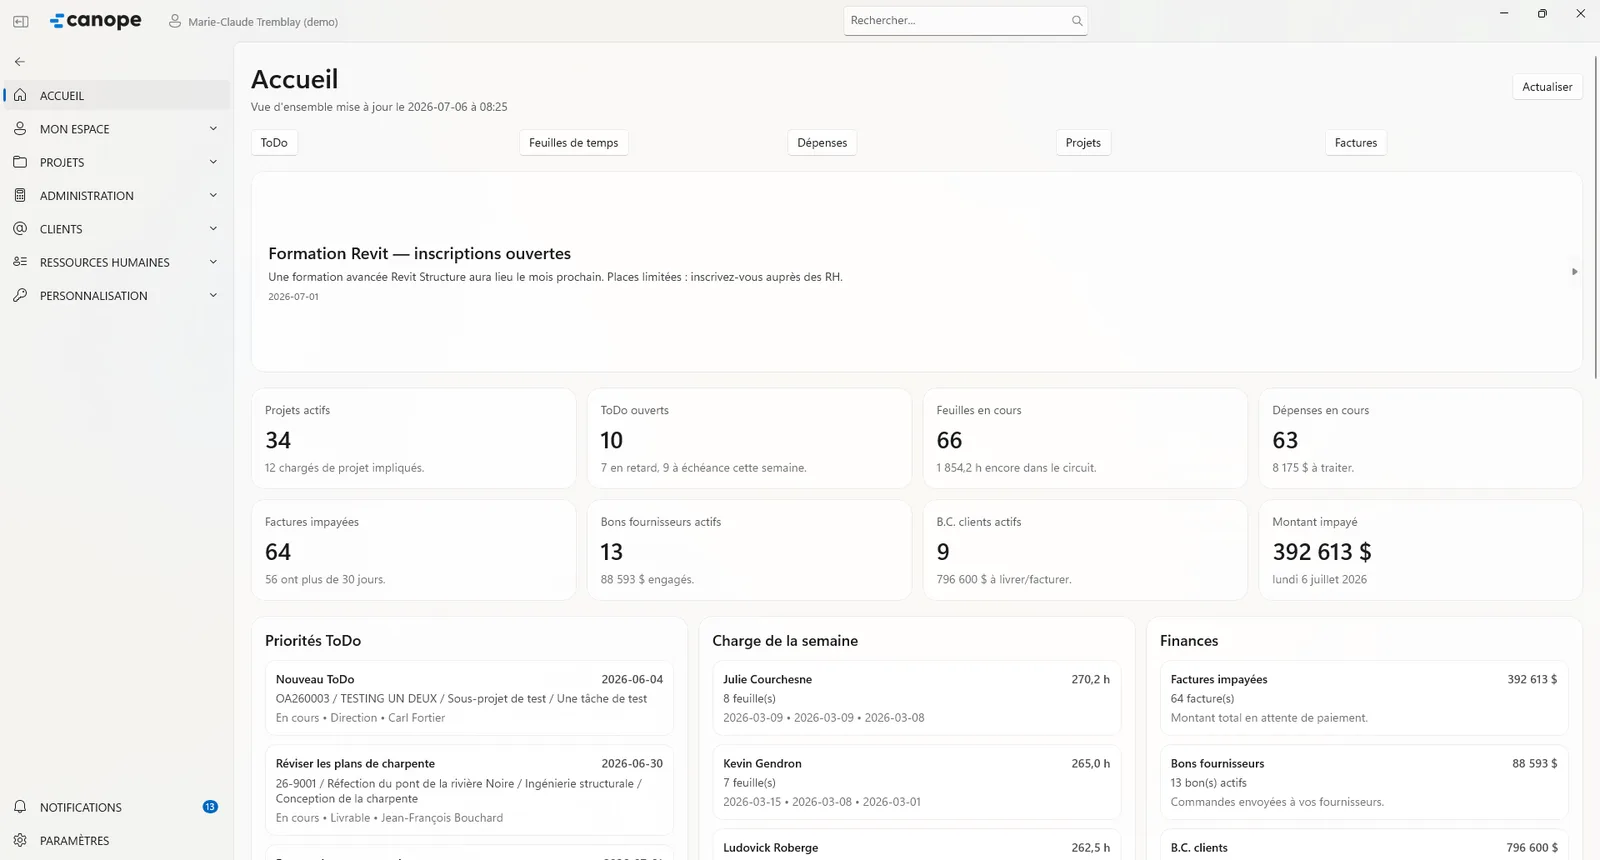Open the Factures impayées 64 card
Viewport: 1600px width, 860px height.
coord(413,550)
